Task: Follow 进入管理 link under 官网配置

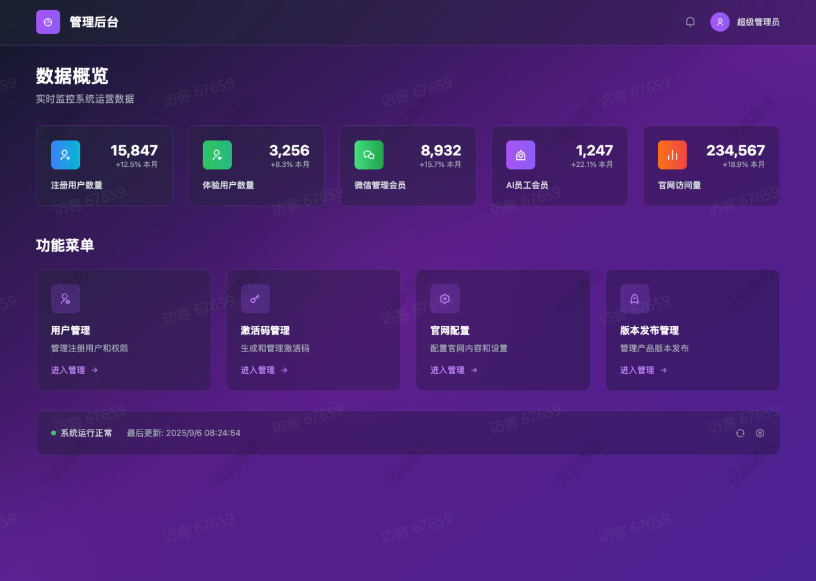Action: [x=454, y=370]
